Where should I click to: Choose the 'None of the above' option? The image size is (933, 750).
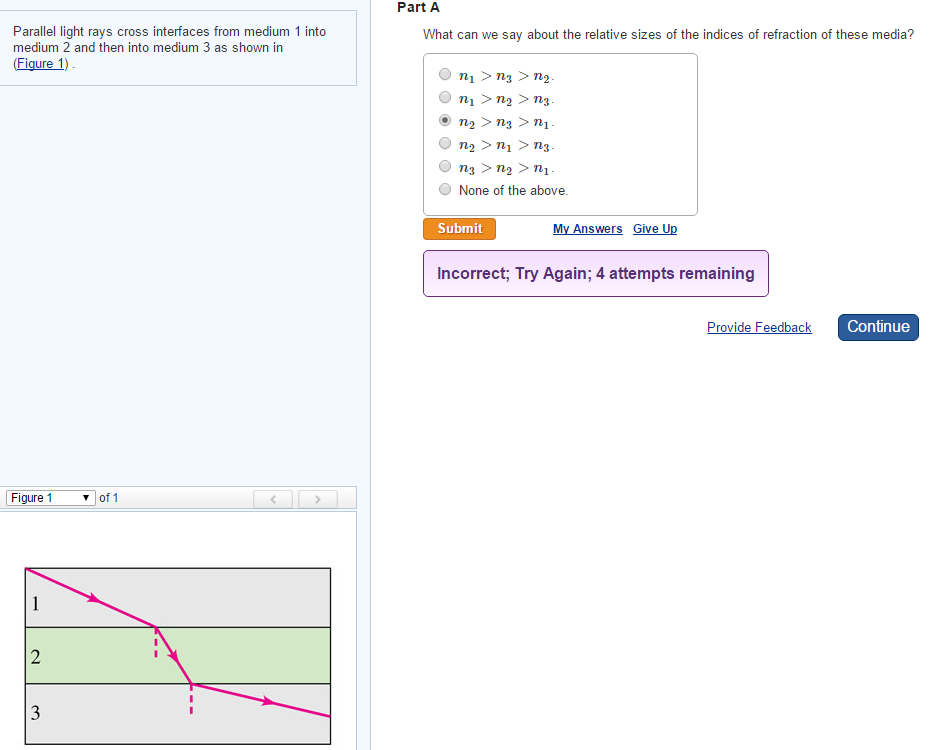click(445, 189)
